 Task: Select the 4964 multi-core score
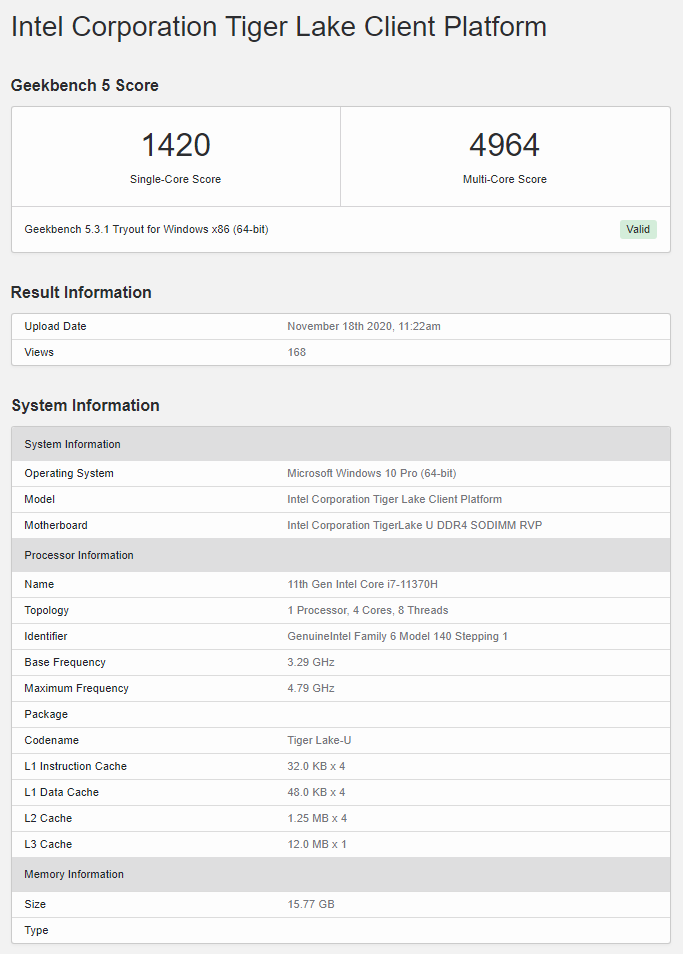504,145
